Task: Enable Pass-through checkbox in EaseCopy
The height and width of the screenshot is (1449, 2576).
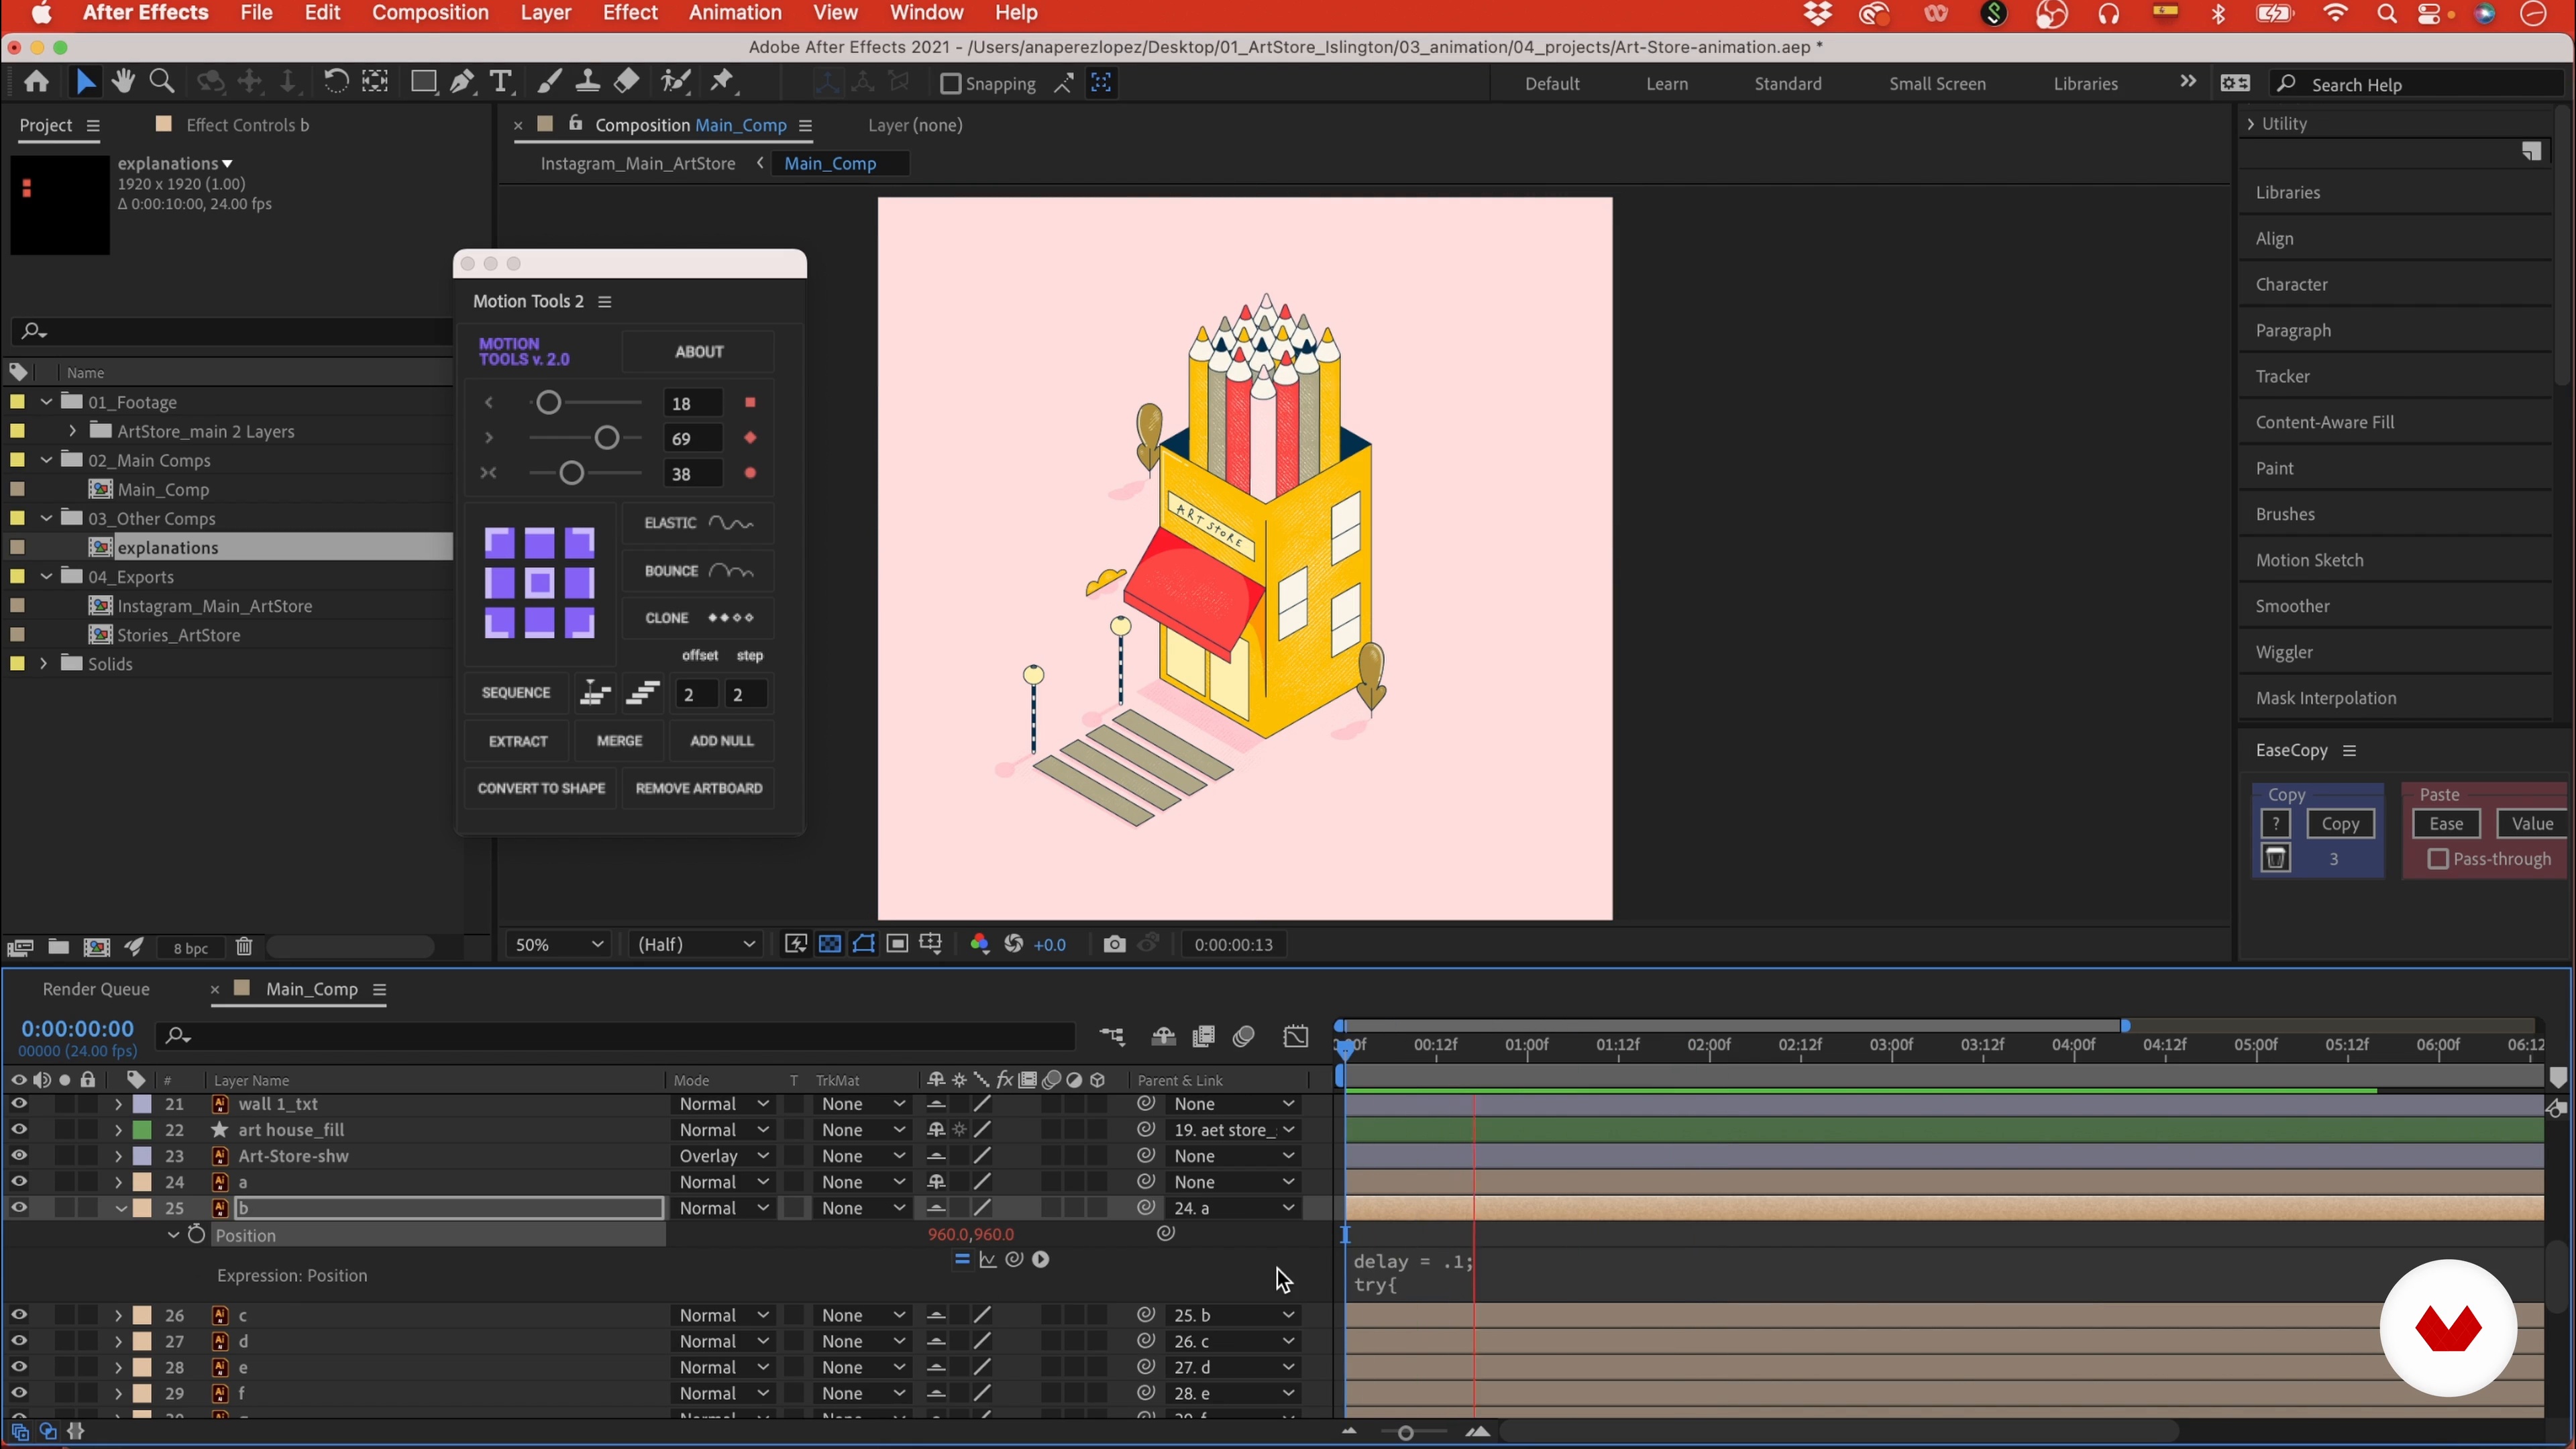Action: click(2438, 859)
